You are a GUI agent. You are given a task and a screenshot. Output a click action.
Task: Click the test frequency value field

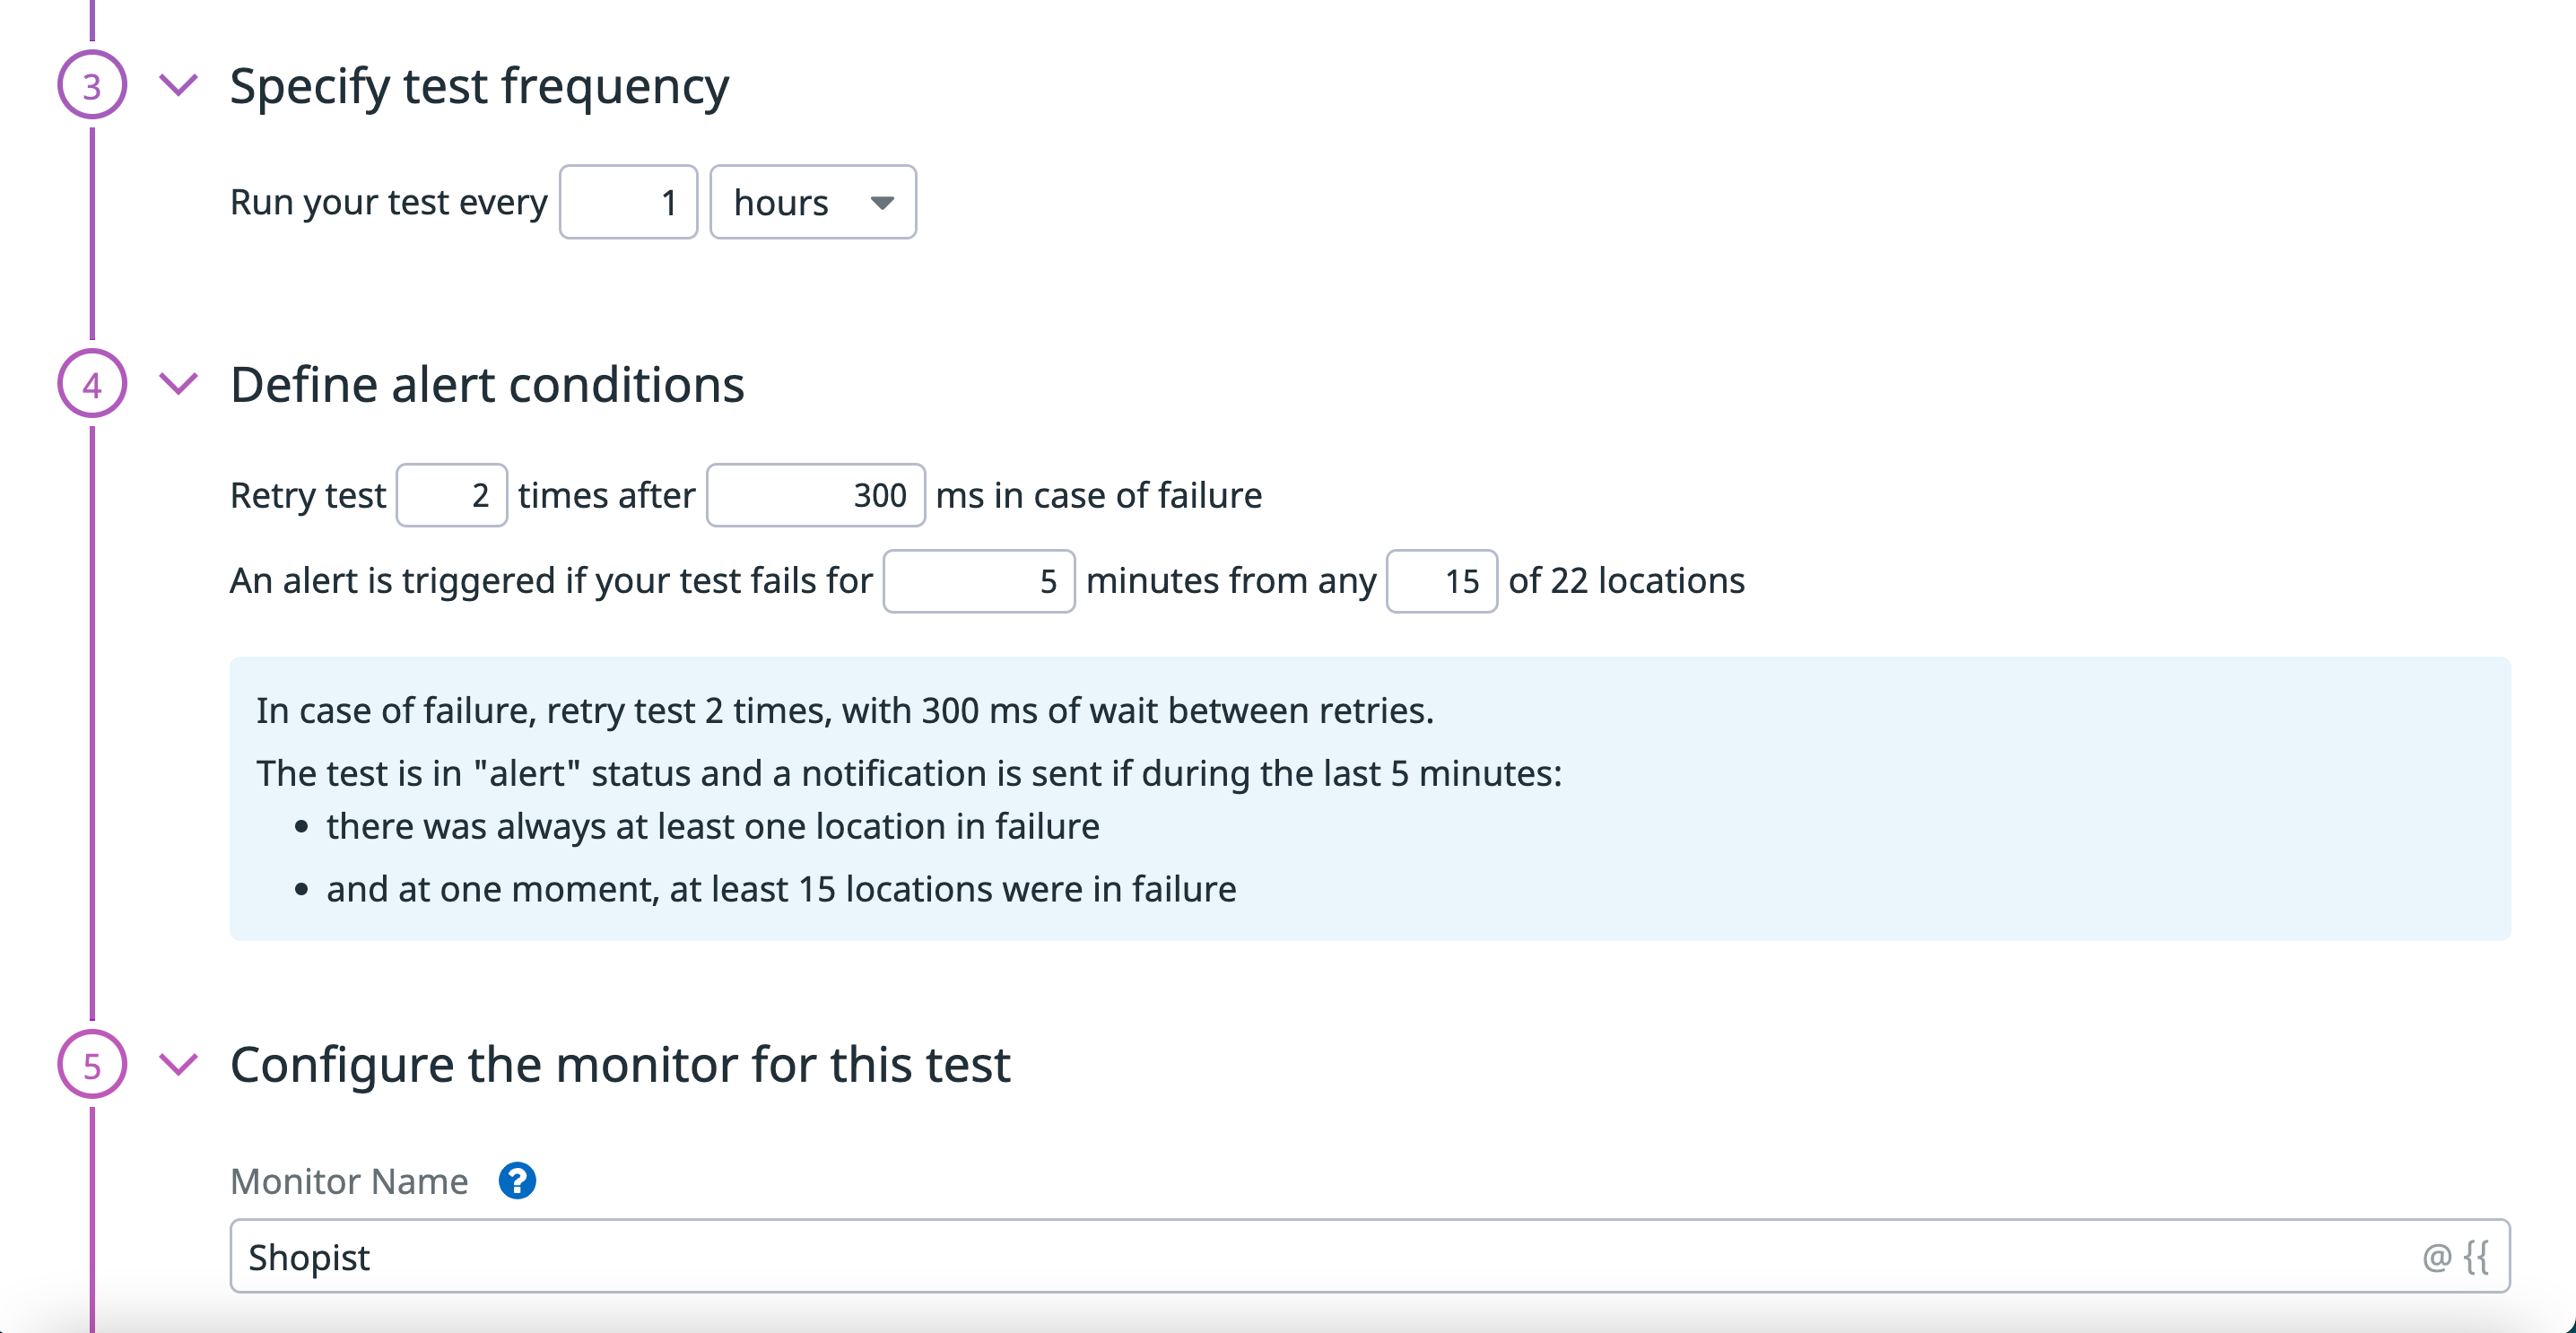click(x=628, y=202)
